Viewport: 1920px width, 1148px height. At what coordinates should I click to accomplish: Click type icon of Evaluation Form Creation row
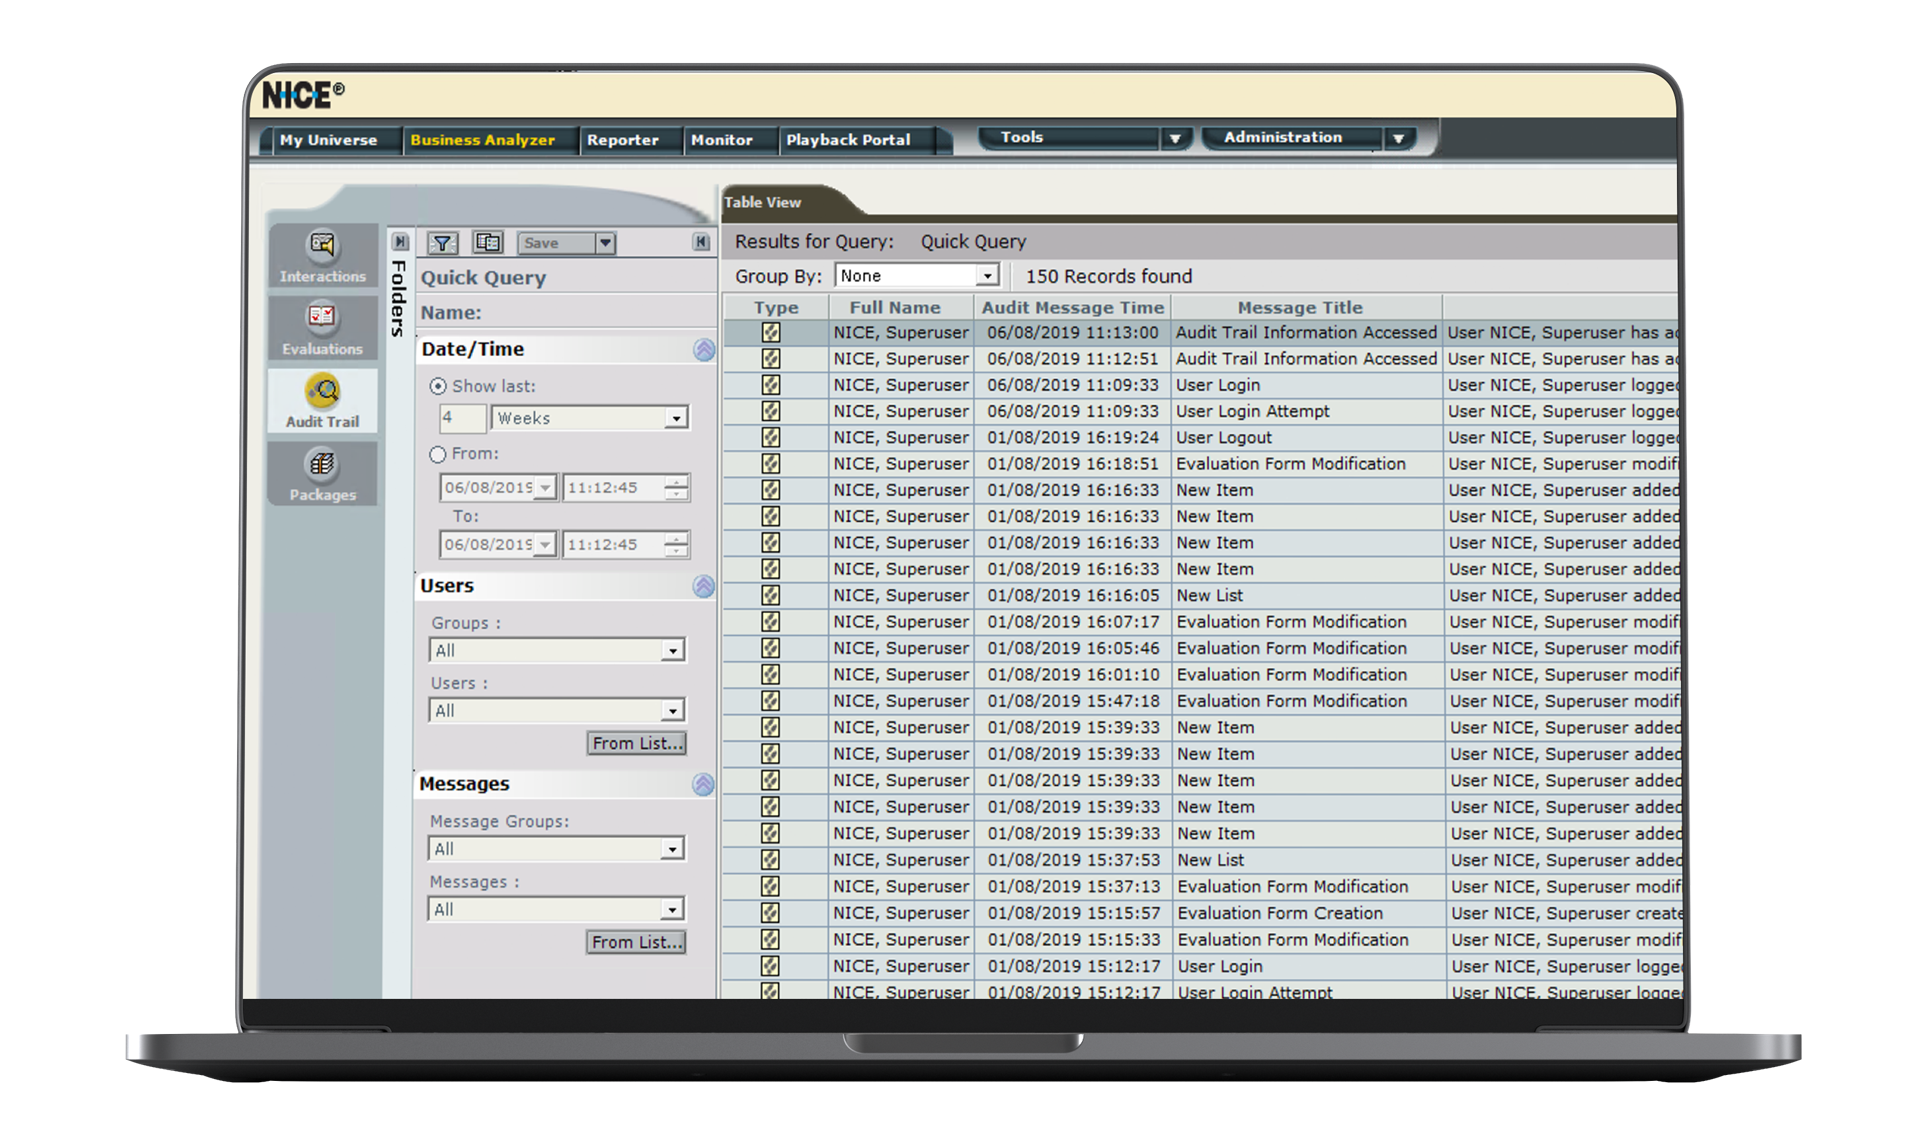click(770, 913)
